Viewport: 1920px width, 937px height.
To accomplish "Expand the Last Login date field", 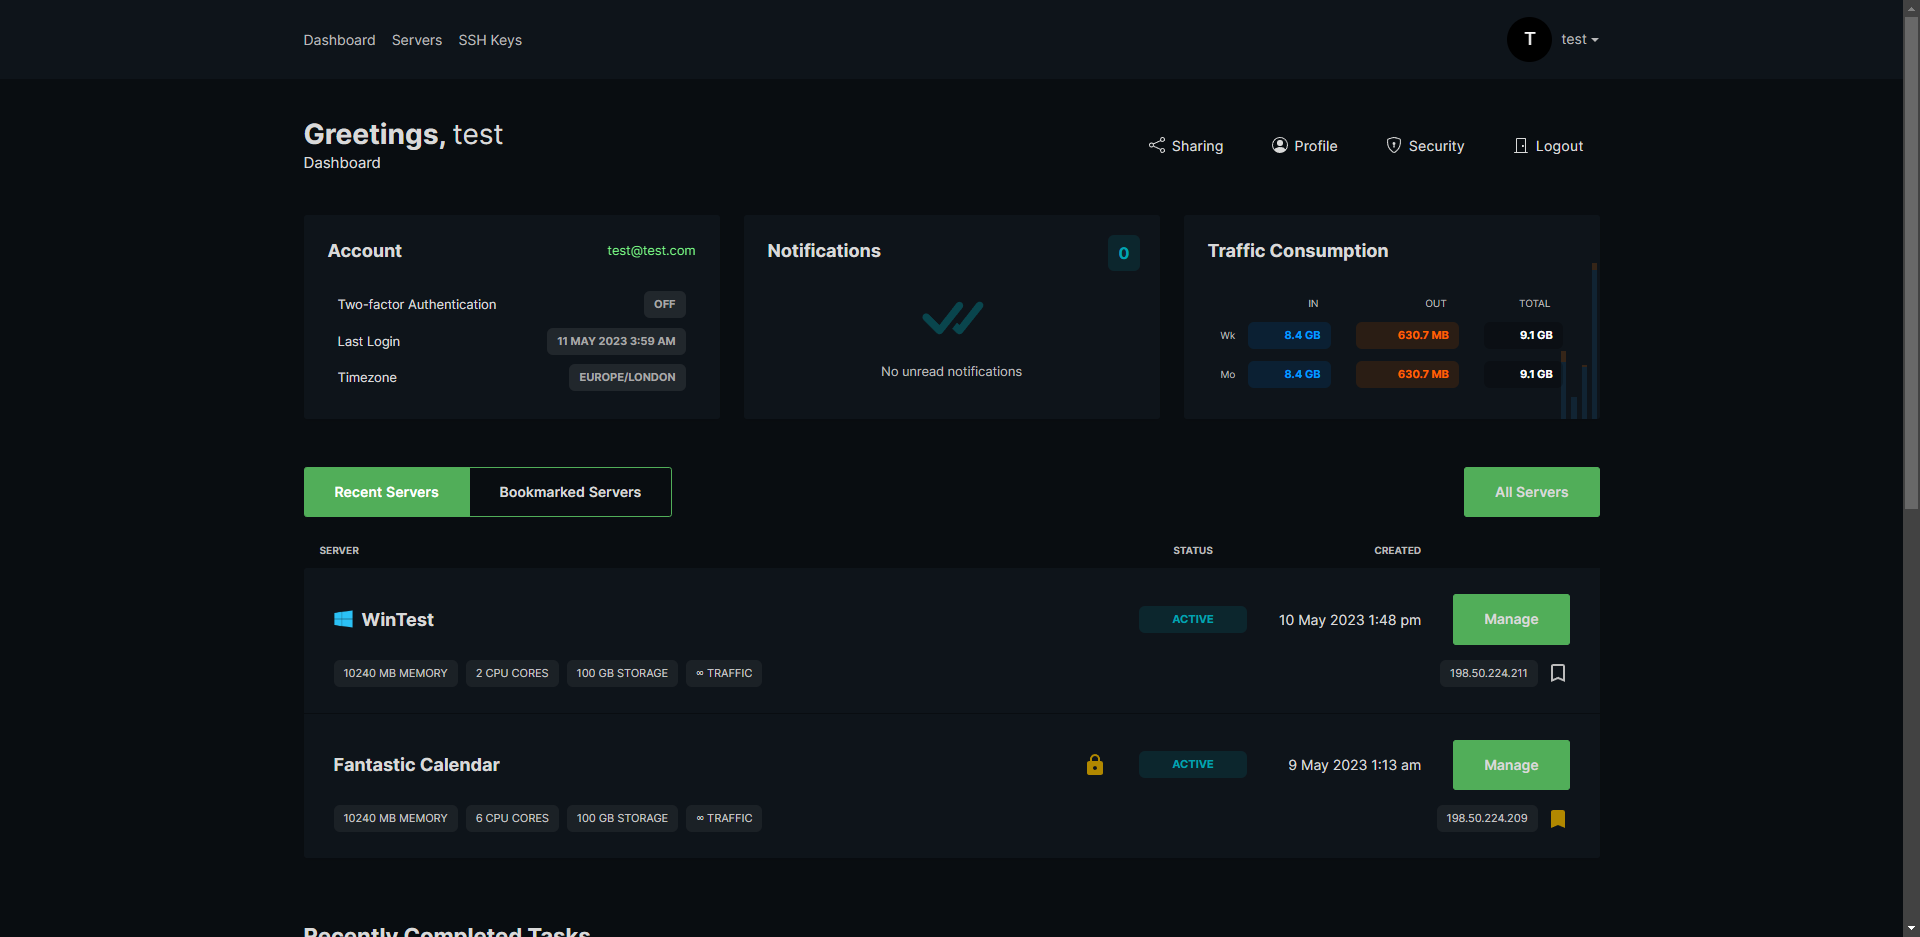I will click(615, 341).
